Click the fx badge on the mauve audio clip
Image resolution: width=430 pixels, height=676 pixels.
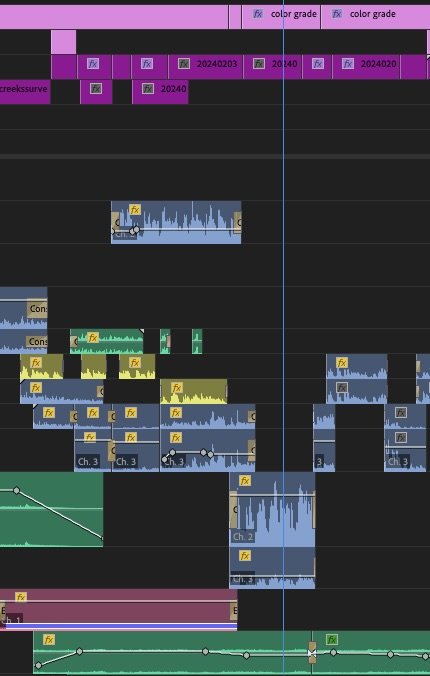click(x=20, y=597)
